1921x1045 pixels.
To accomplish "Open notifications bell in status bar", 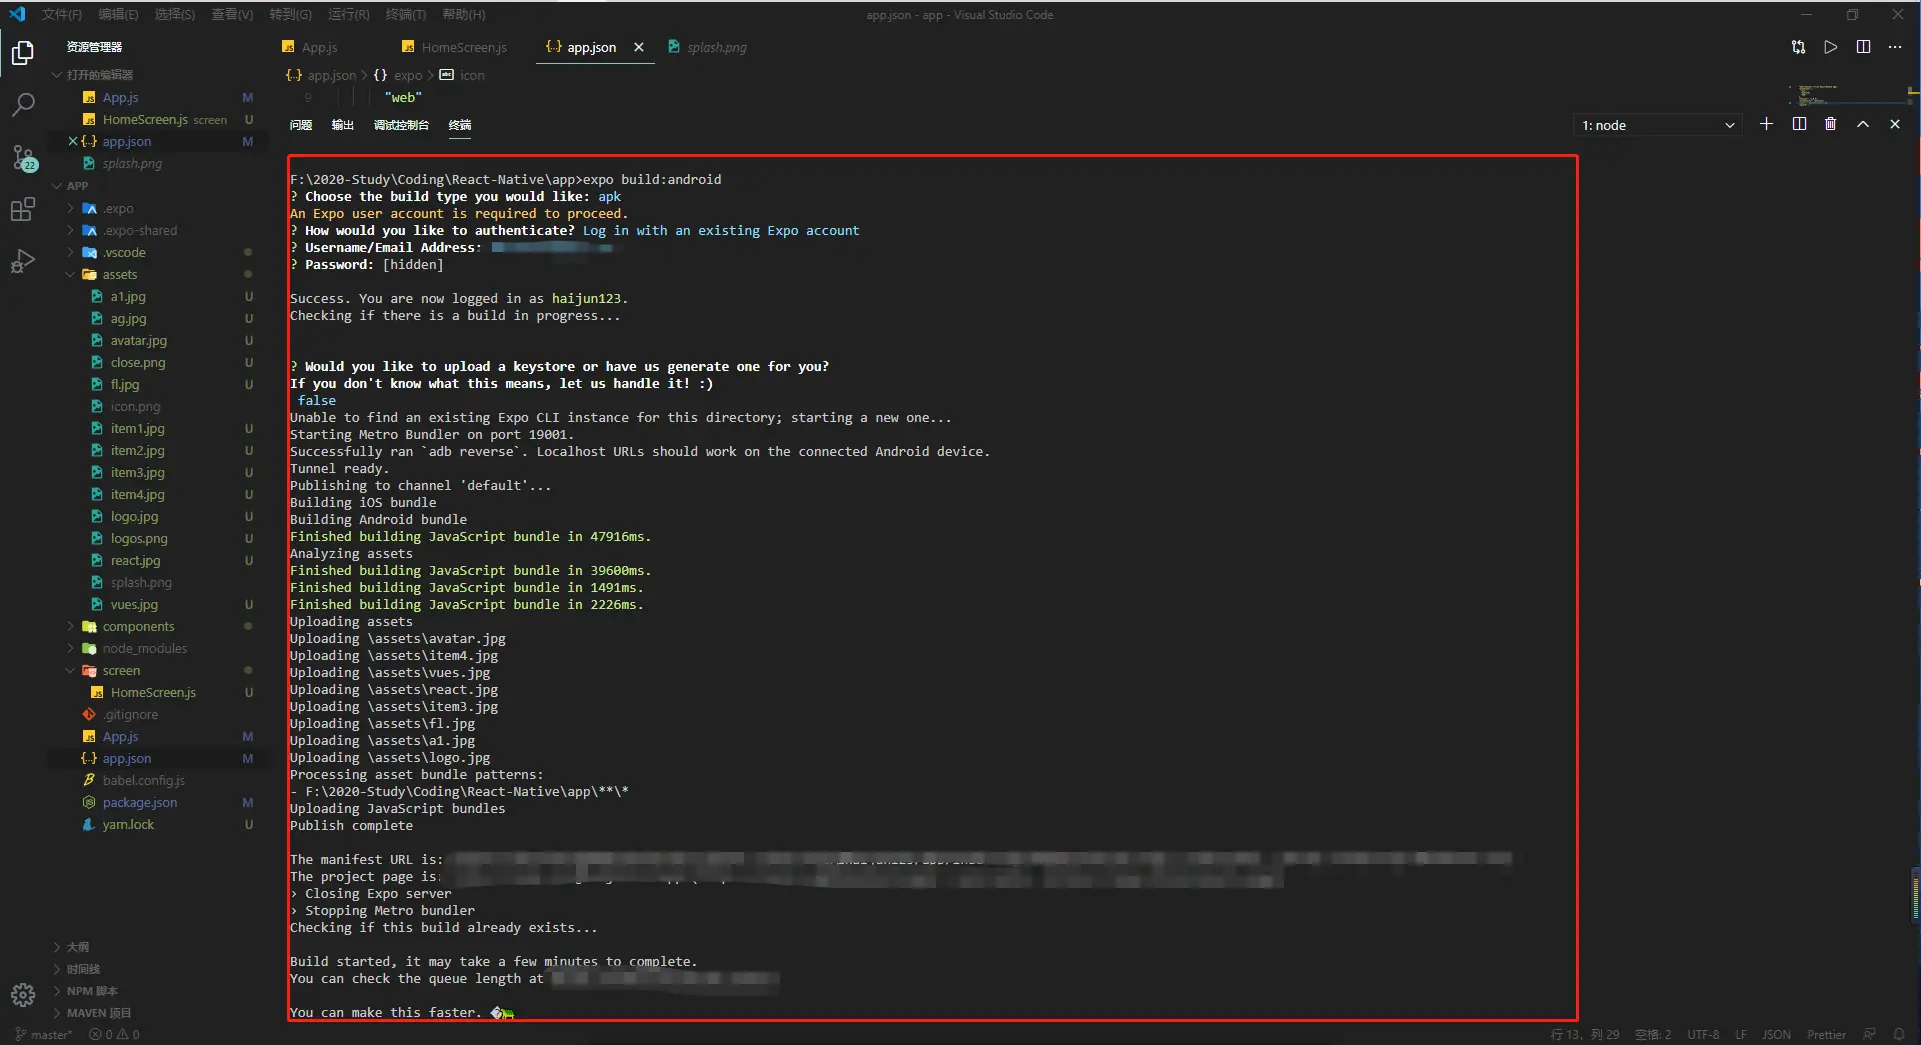I will pyautogui.click(x=1898, y=1035).
